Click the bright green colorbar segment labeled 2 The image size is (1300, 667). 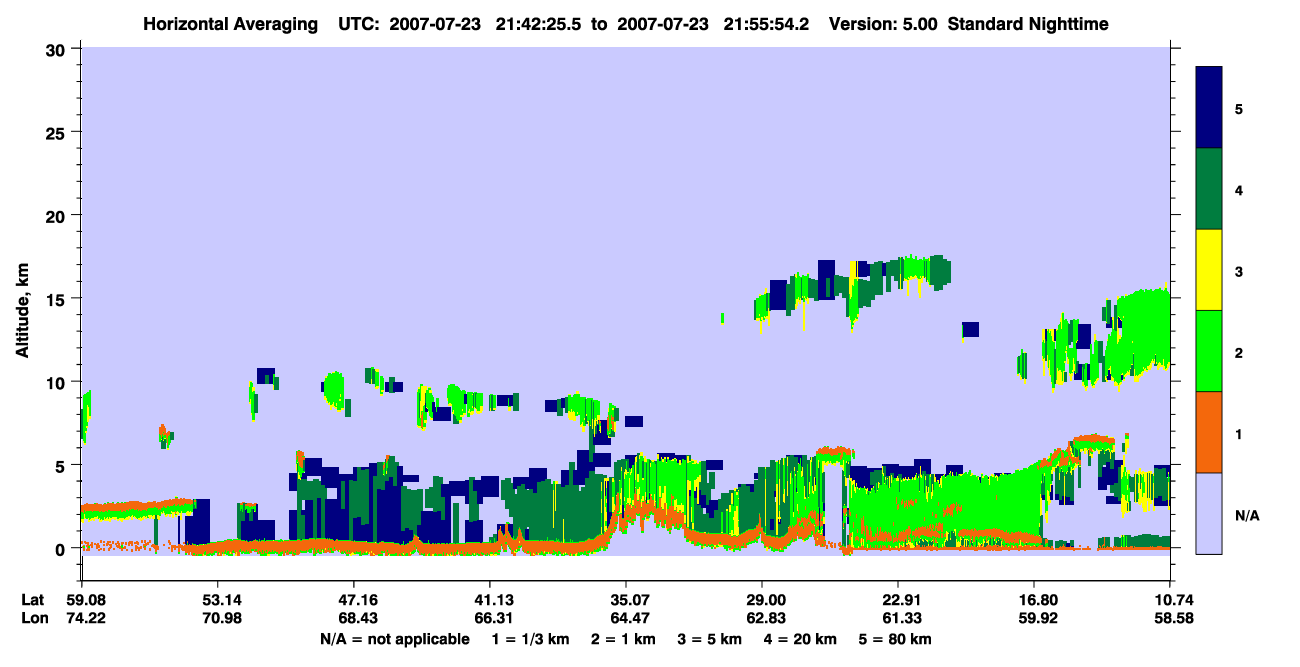tap(1209, 351)
